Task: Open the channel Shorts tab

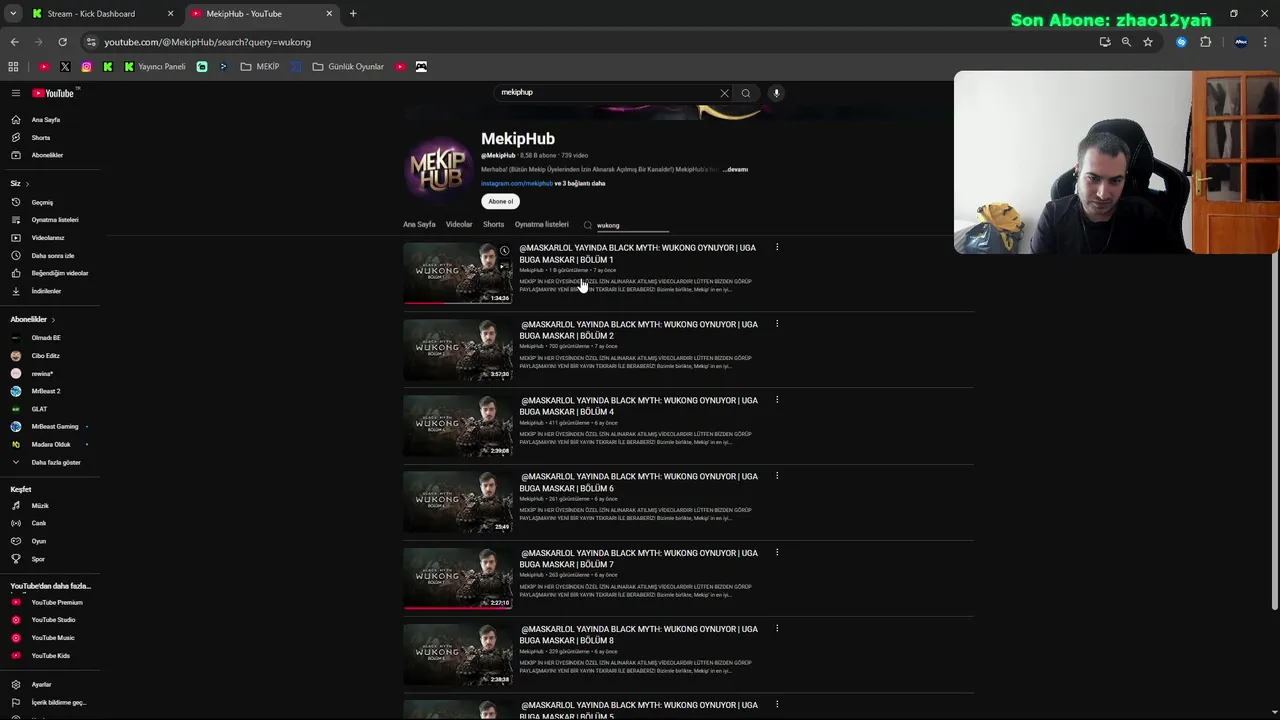Action: tap(494, 225)
